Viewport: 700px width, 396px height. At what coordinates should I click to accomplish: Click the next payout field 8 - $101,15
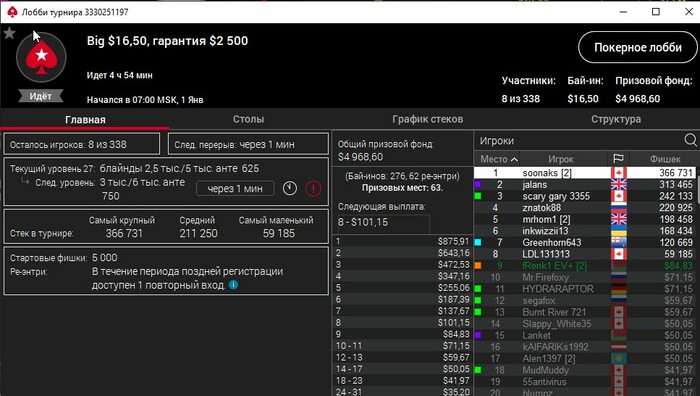pos(383,223)
